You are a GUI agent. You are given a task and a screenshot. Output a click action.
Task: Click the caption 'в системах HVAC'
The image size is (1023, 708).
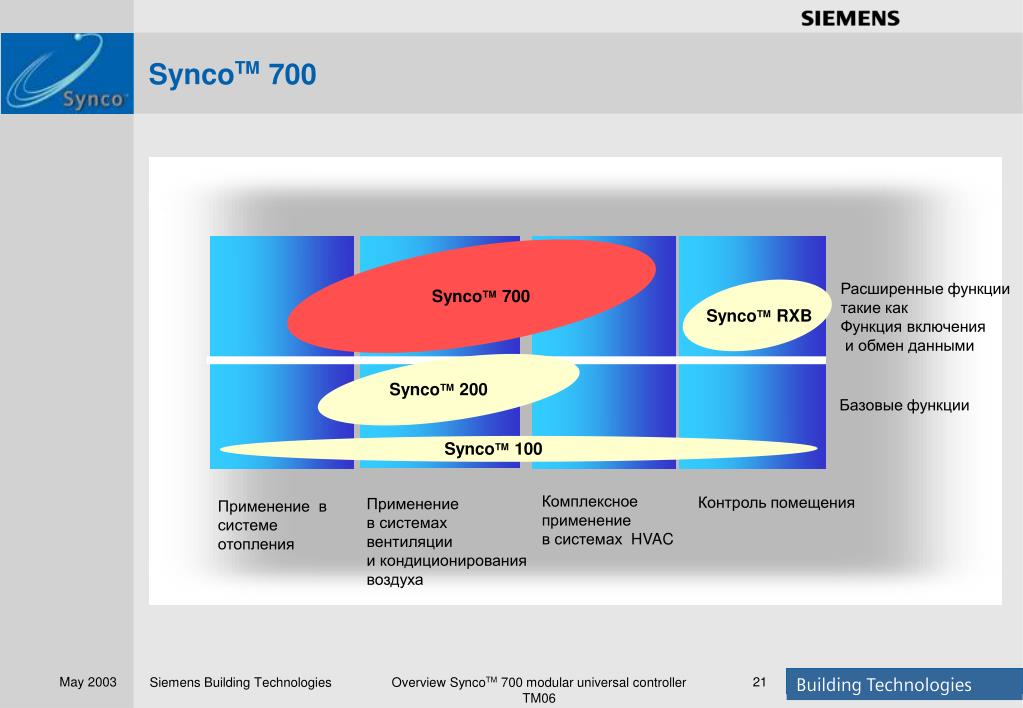tap(607, 539)
